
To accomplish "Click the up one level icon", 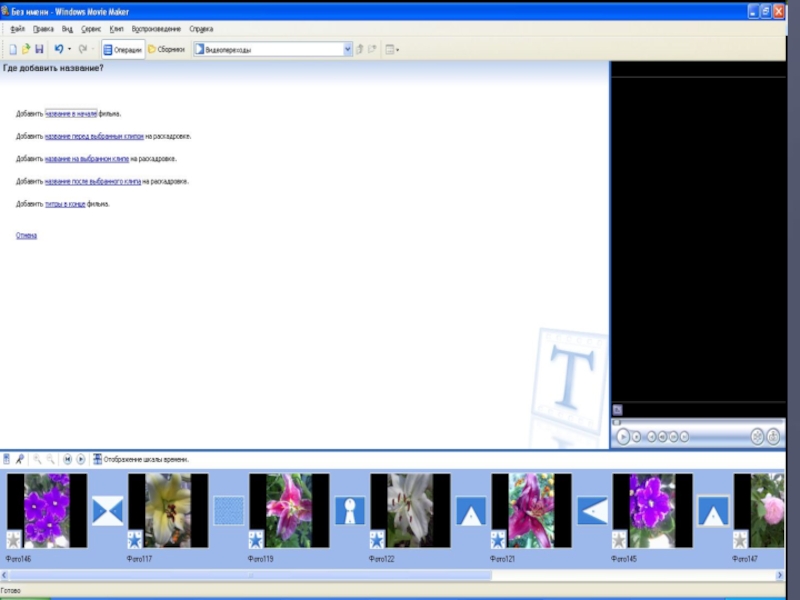I will pyautogui.click(x=359, y=49).
